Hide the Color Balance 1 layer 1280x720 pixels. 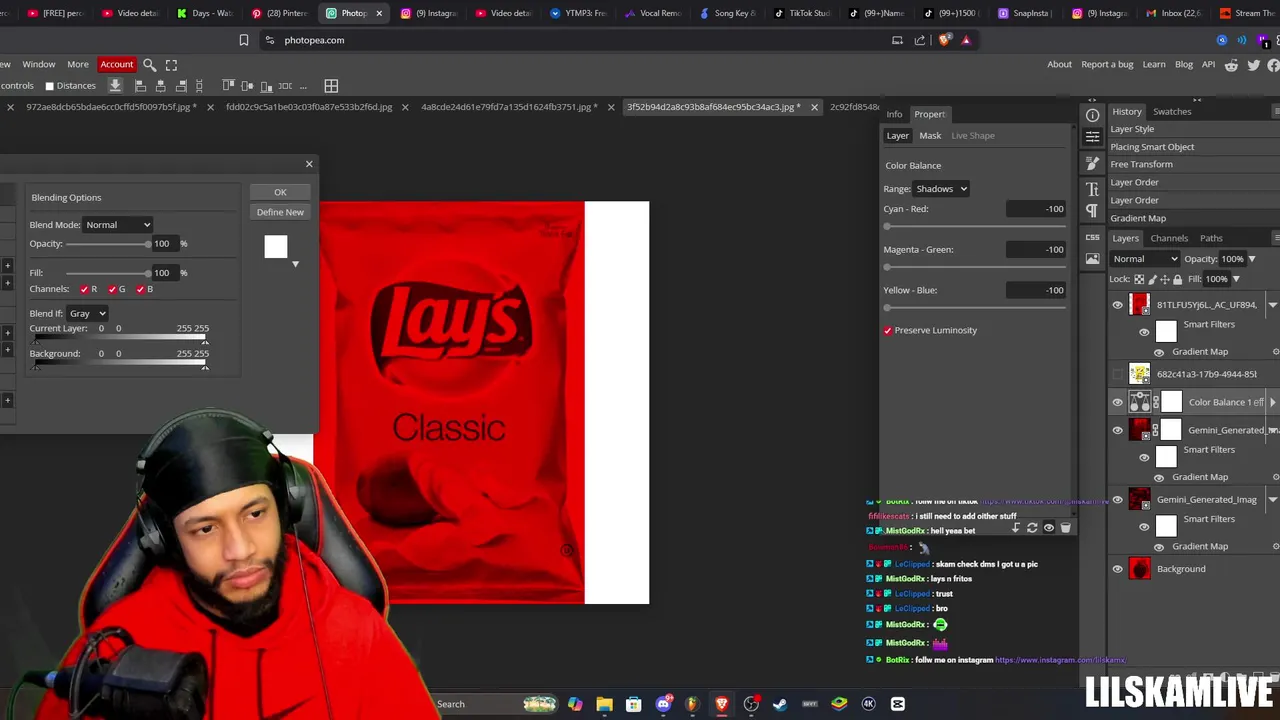pyautogui.click(x=1118, y=402)
